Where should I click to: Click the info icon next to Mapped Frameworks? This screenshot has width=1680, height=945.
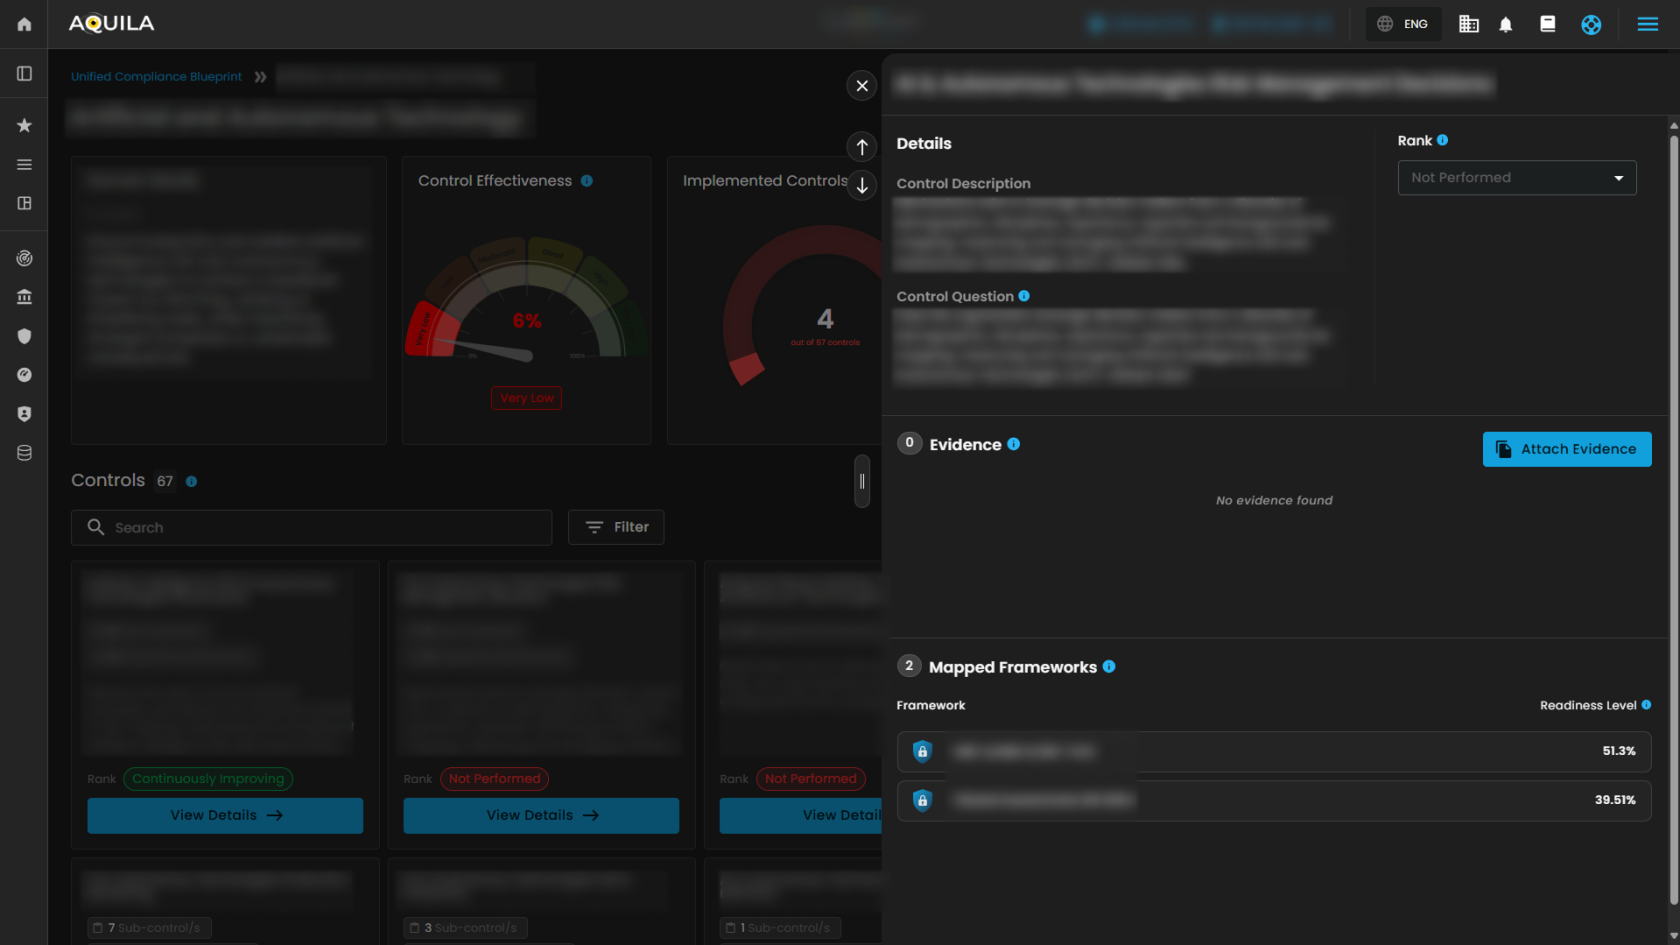pos(1109,667)
